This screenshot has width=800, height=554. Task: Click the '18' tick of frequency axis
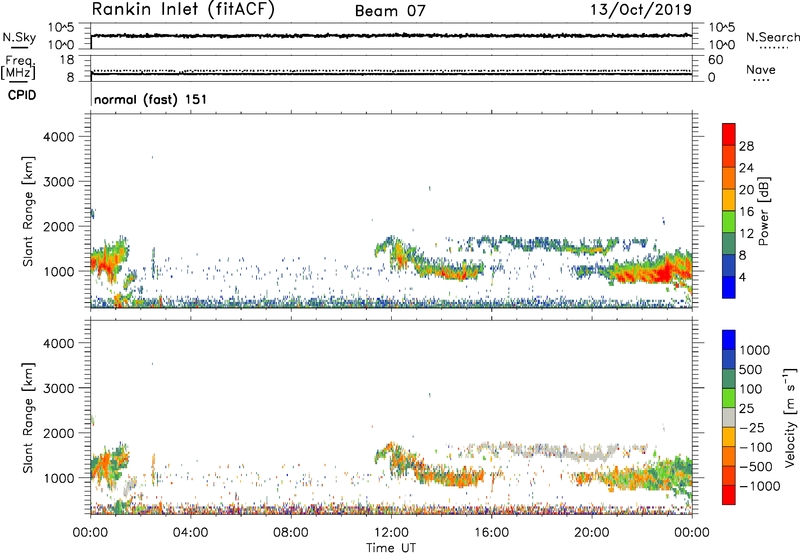[67, 60]
